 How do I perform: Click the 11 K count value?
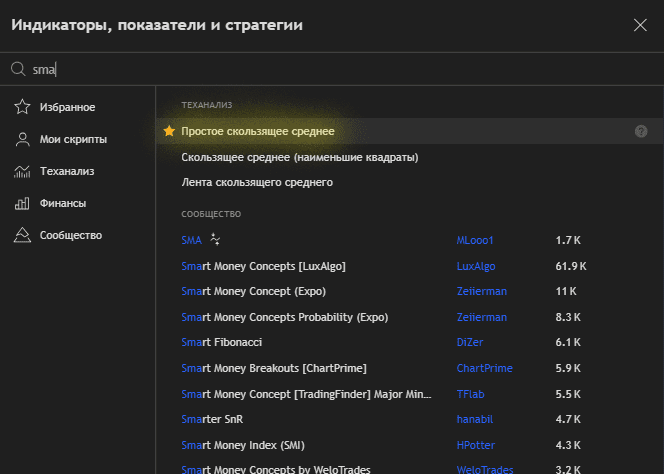point(566,291)
